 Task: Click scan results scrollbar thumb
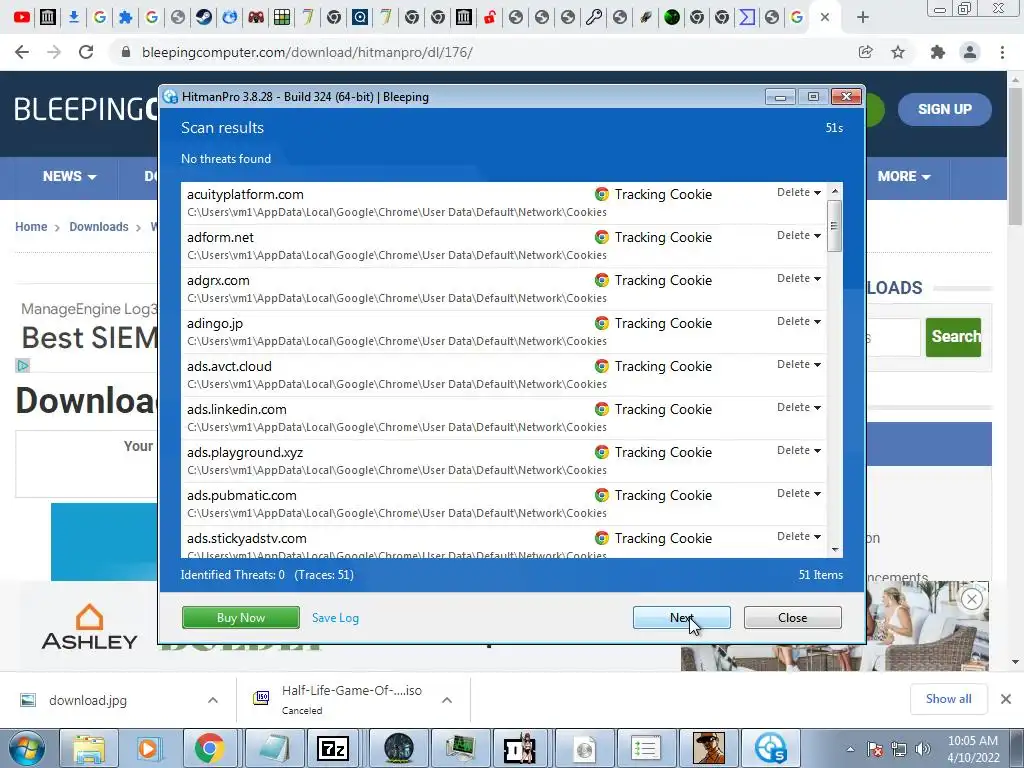point(834,226)
